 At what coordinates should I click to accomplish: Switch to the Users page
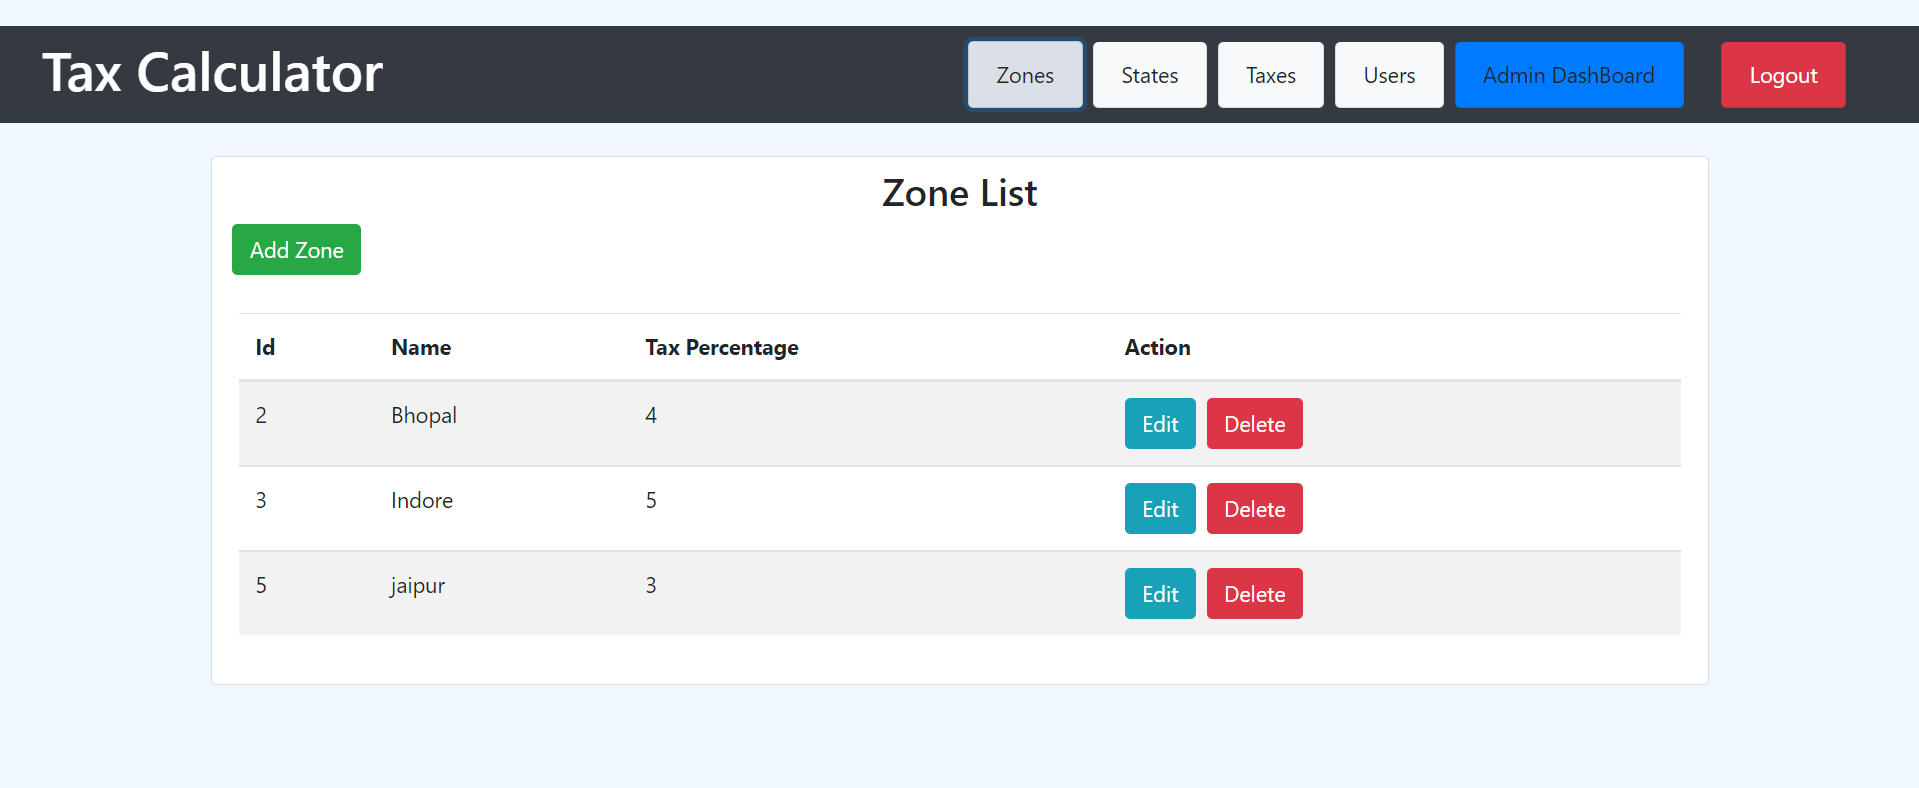(1389, 75)
